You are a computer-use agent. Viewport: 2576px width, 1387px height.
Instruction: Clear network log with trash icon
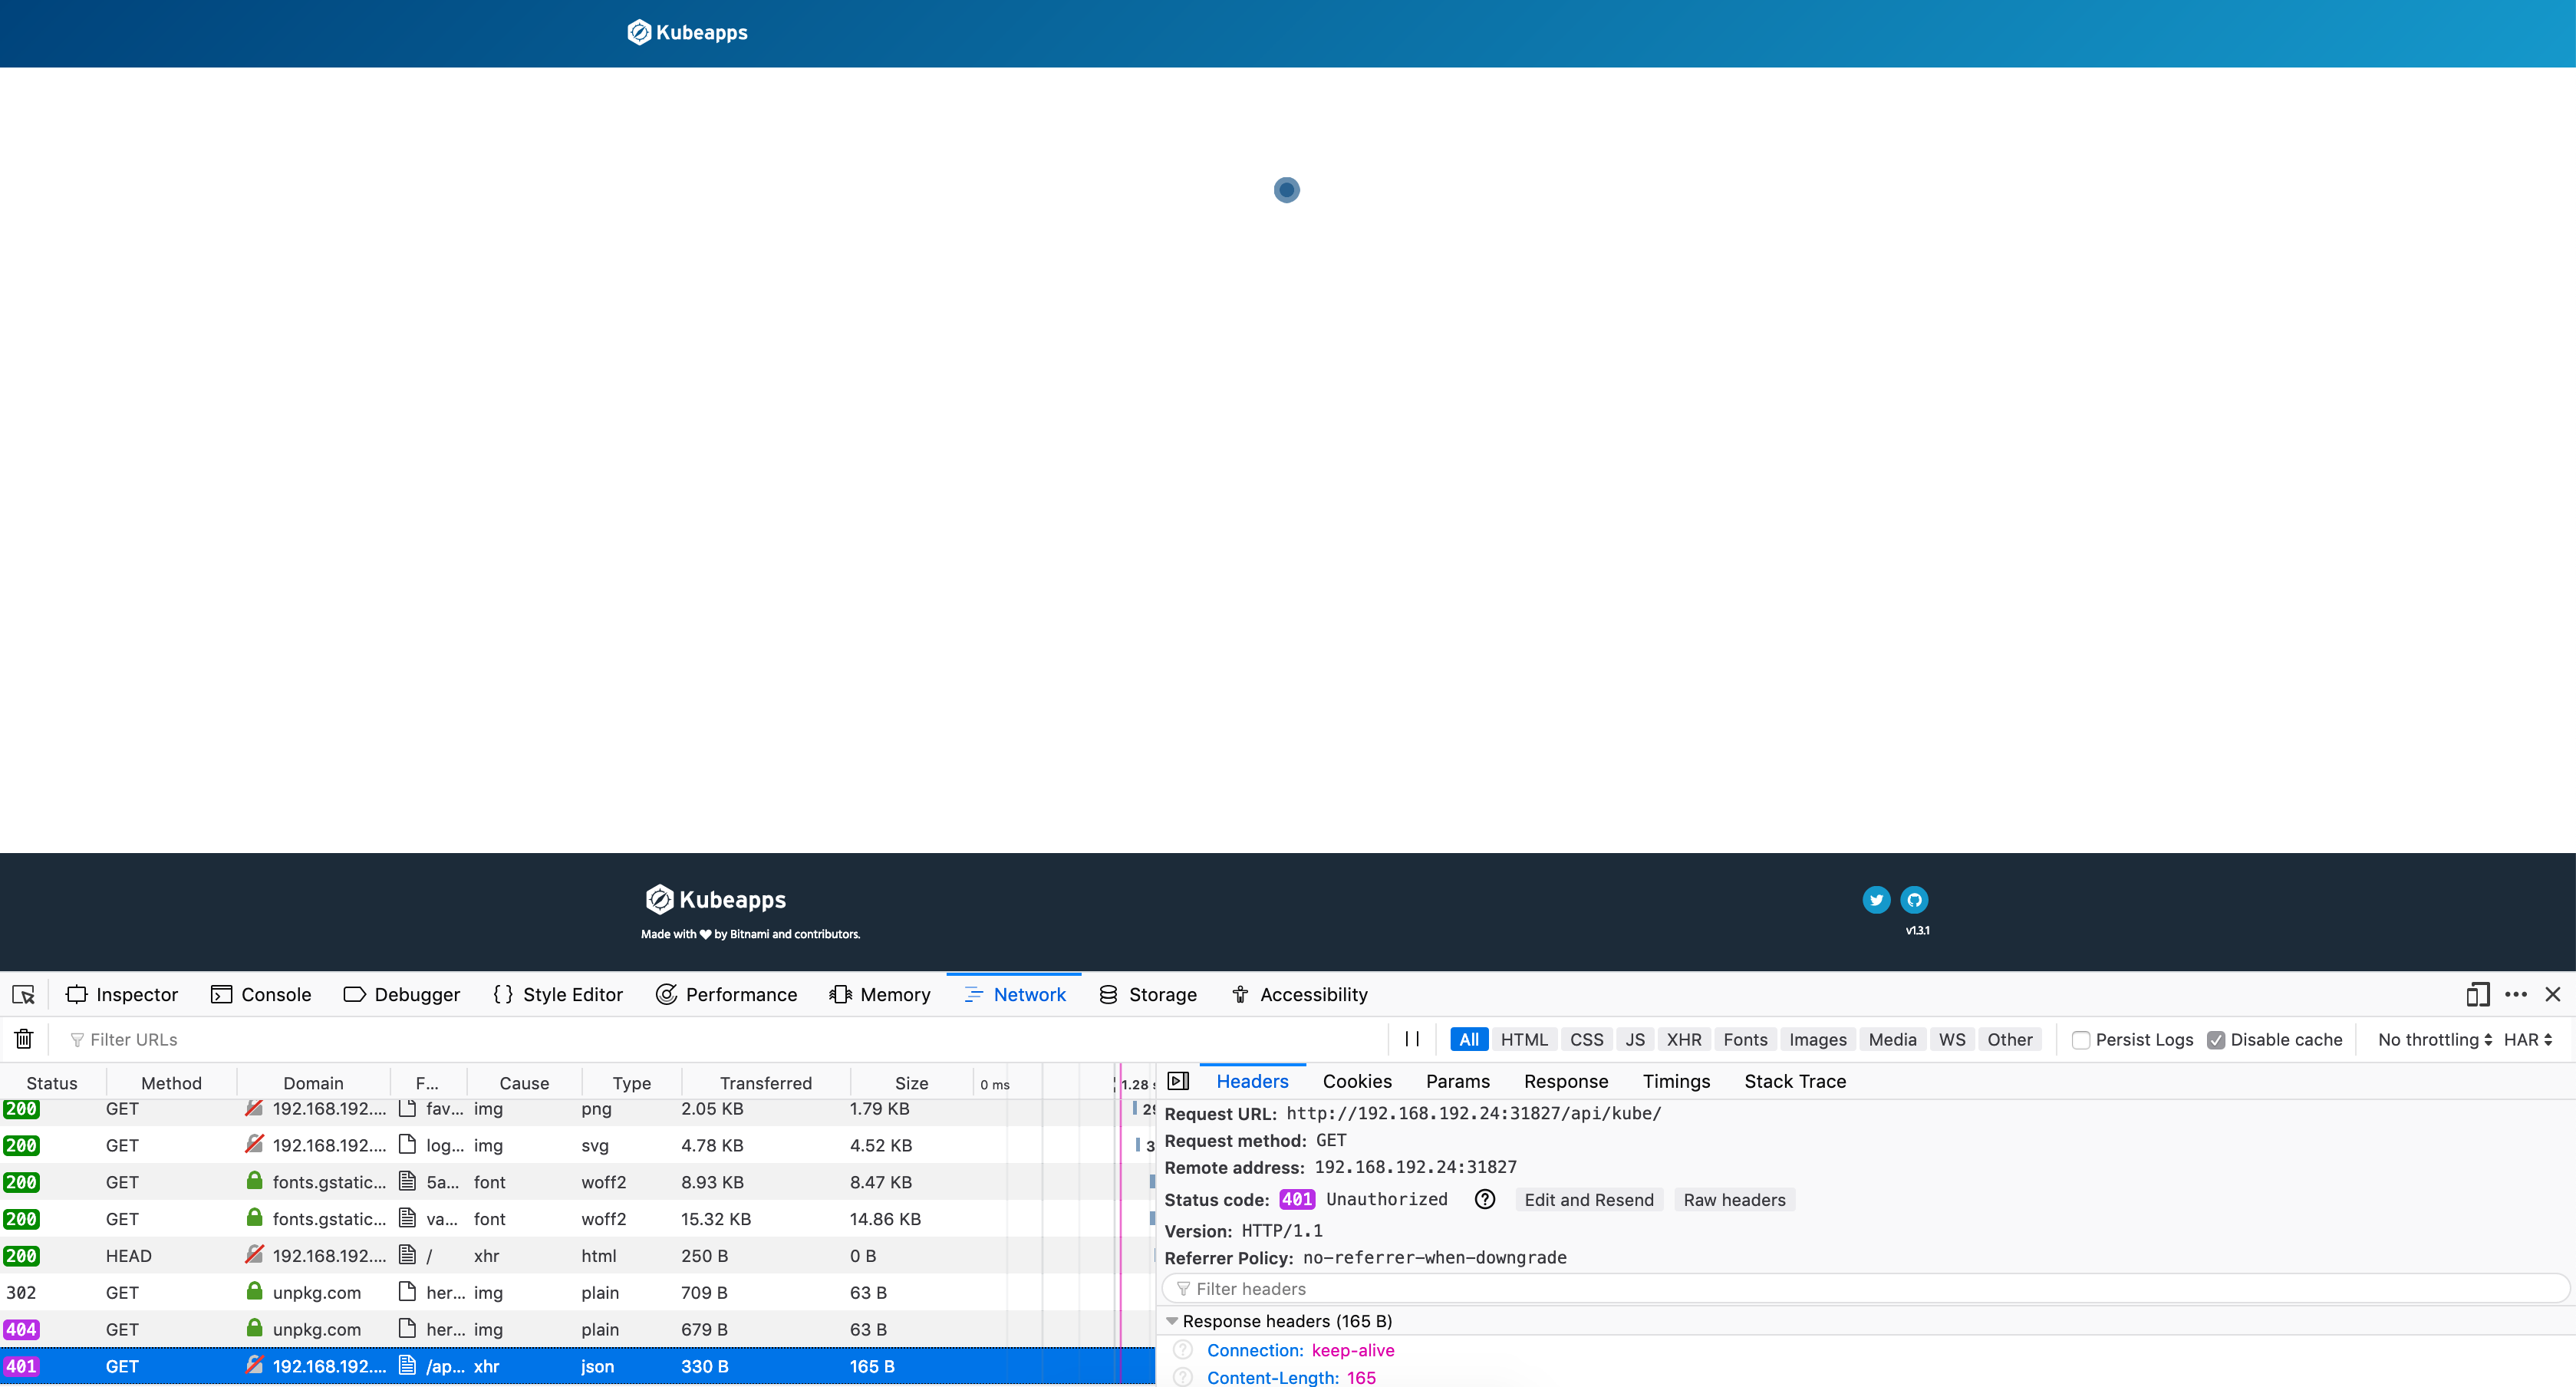(x=24, y=1039)
